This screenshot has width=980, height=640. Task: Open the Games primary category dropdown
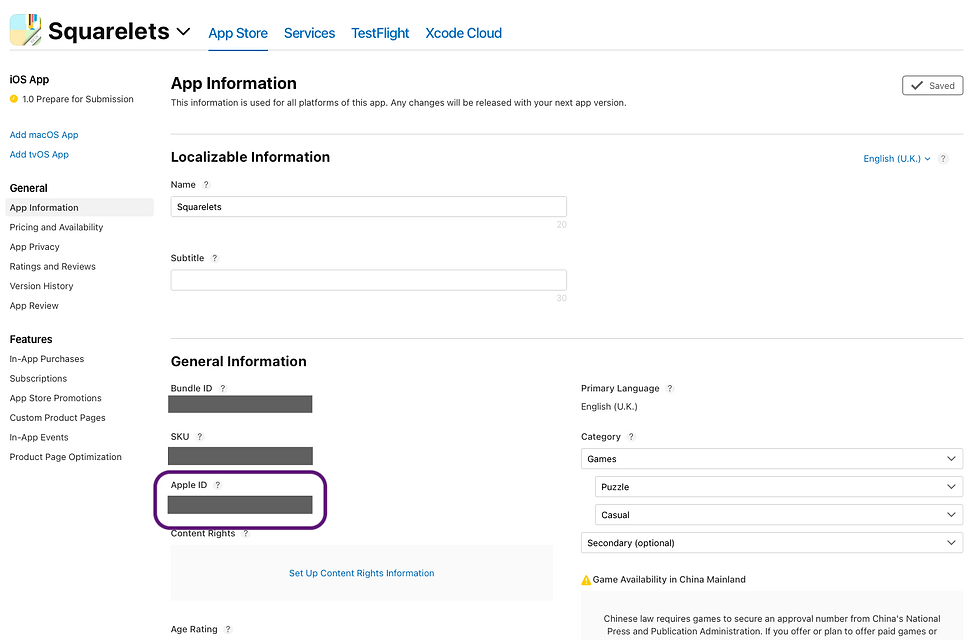[x=772, y=459]
